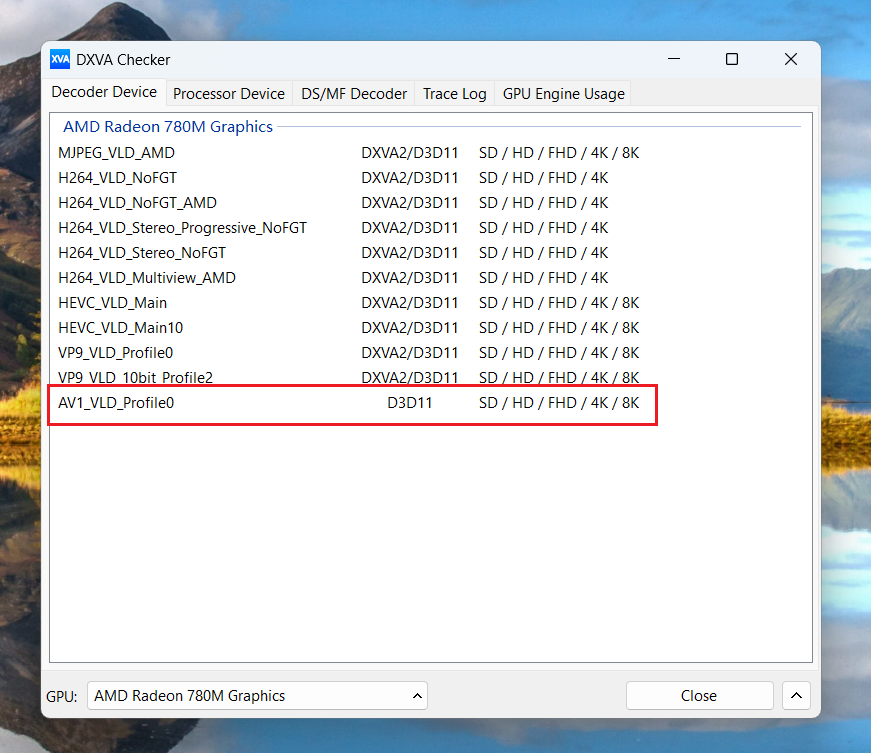Switch to the Trace Log tab
Screen dimensions: 871x753
454,94
